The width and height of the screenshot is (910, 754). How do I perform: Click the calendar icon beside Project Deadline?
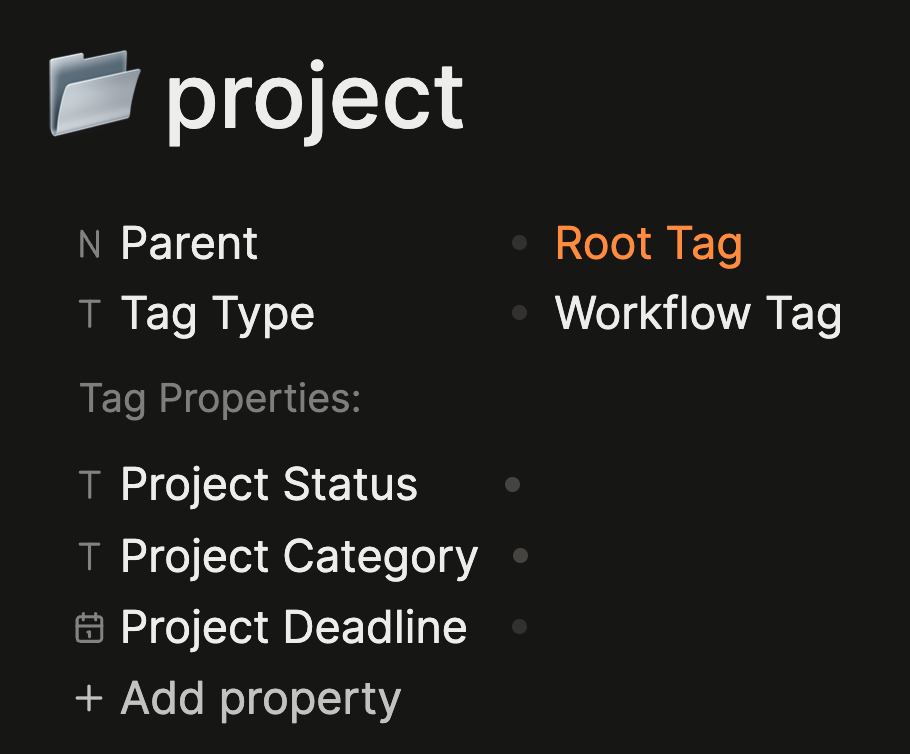coord(89,627)
